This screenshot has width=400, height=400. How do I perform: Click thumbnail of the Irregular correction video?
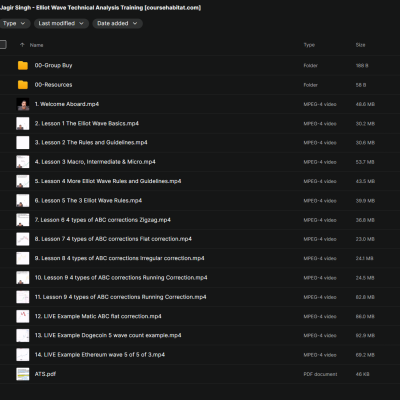pyautogui.click(x=23, y=258)
